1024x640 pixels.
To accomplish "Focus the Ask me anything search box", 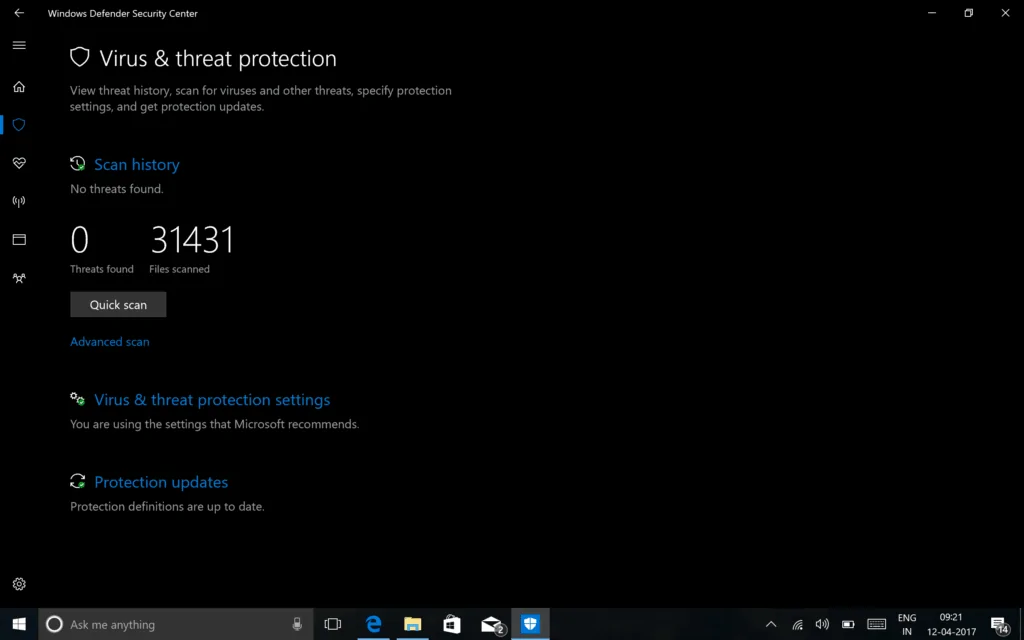I will pos(176,624).
